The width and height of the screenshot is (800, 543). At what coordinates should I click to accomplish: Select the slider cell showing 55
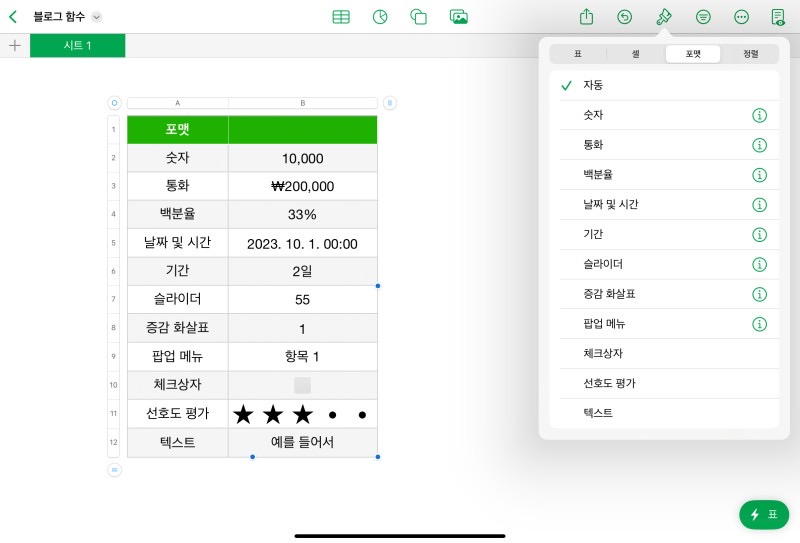[303, 300]
